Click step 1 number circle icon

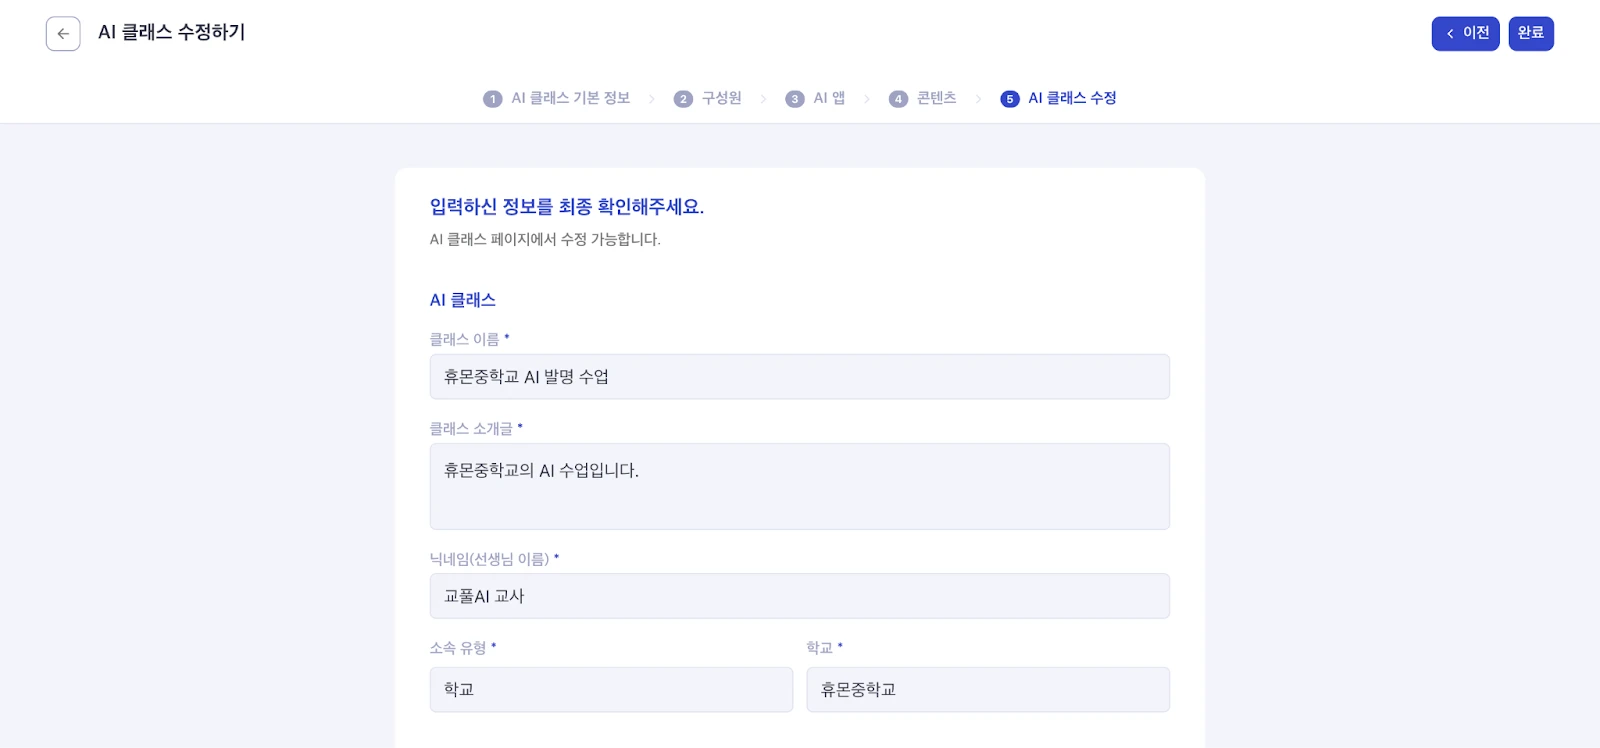(492, 99)
